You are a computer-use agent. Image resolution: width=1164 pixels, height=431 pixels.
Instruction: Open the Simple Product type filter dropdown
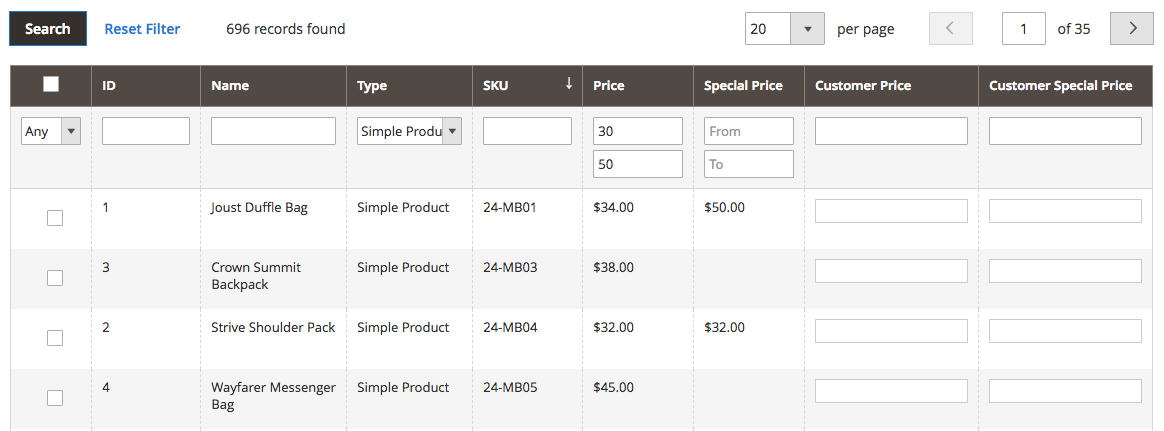pyautogui.click(x=409, y=131)
